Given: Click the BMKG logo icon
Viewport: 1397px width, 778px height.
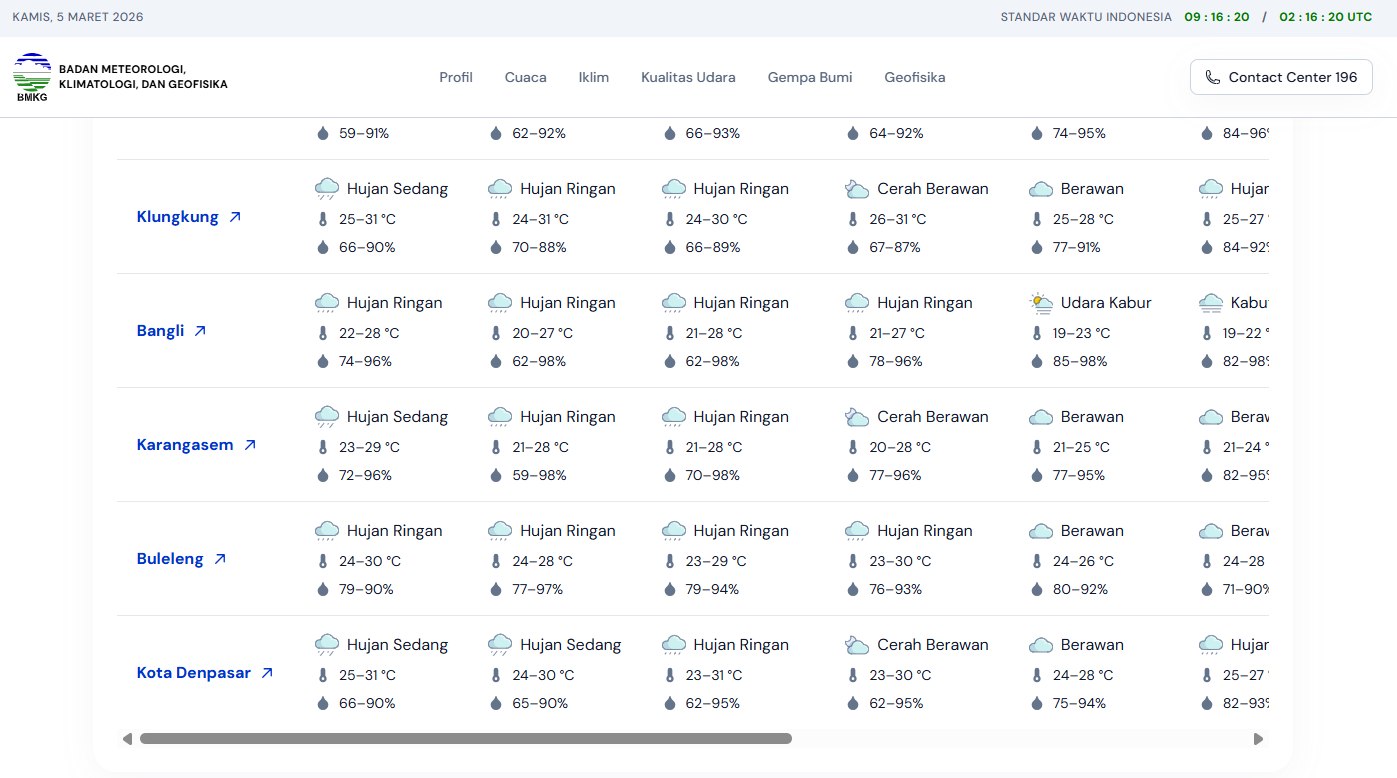Looking at the screenshot, I should (32, 77).
